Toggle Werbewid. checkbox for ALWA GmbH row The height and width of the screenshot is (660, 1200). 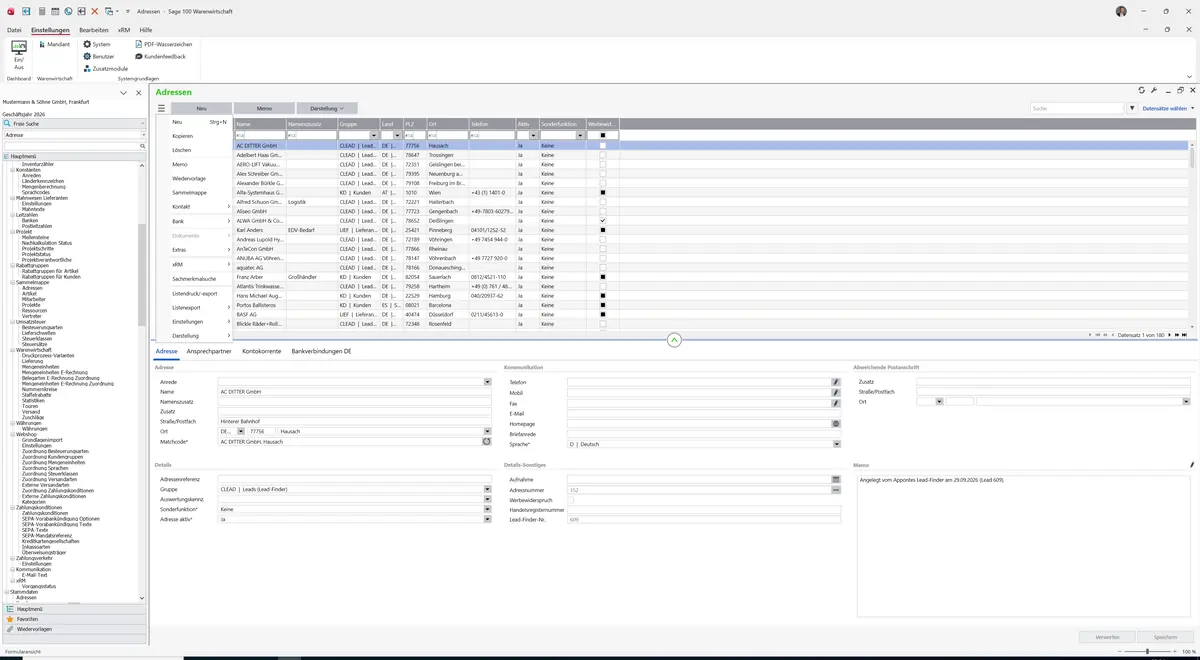tap(603, 221)
